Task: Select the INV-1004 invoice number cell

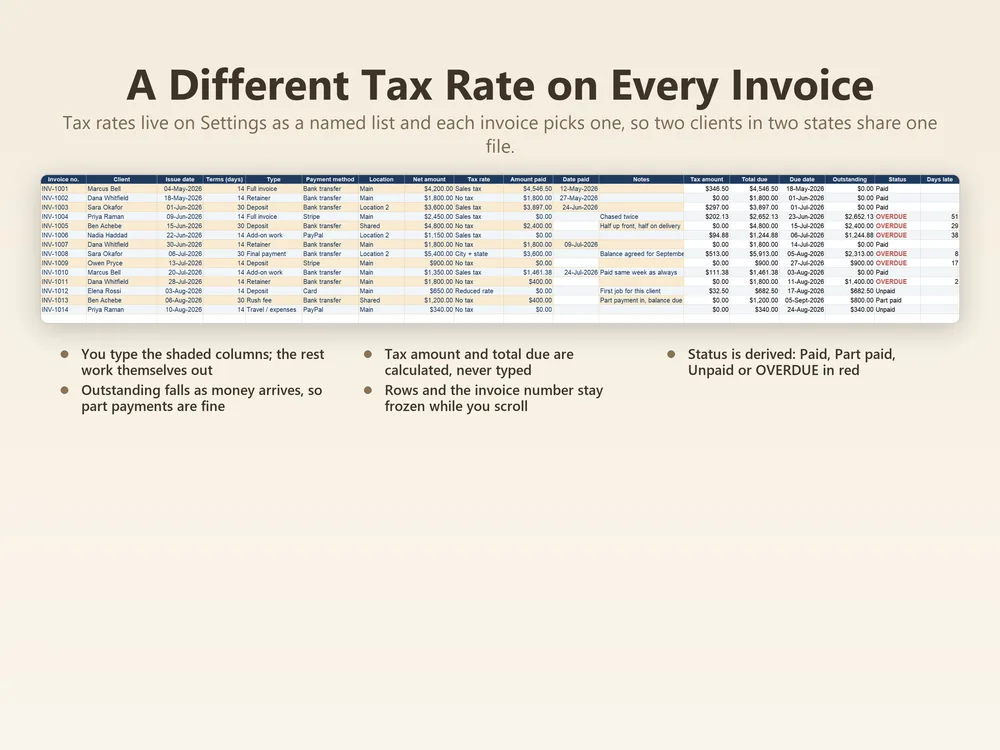Action: (x=63, y=217)
